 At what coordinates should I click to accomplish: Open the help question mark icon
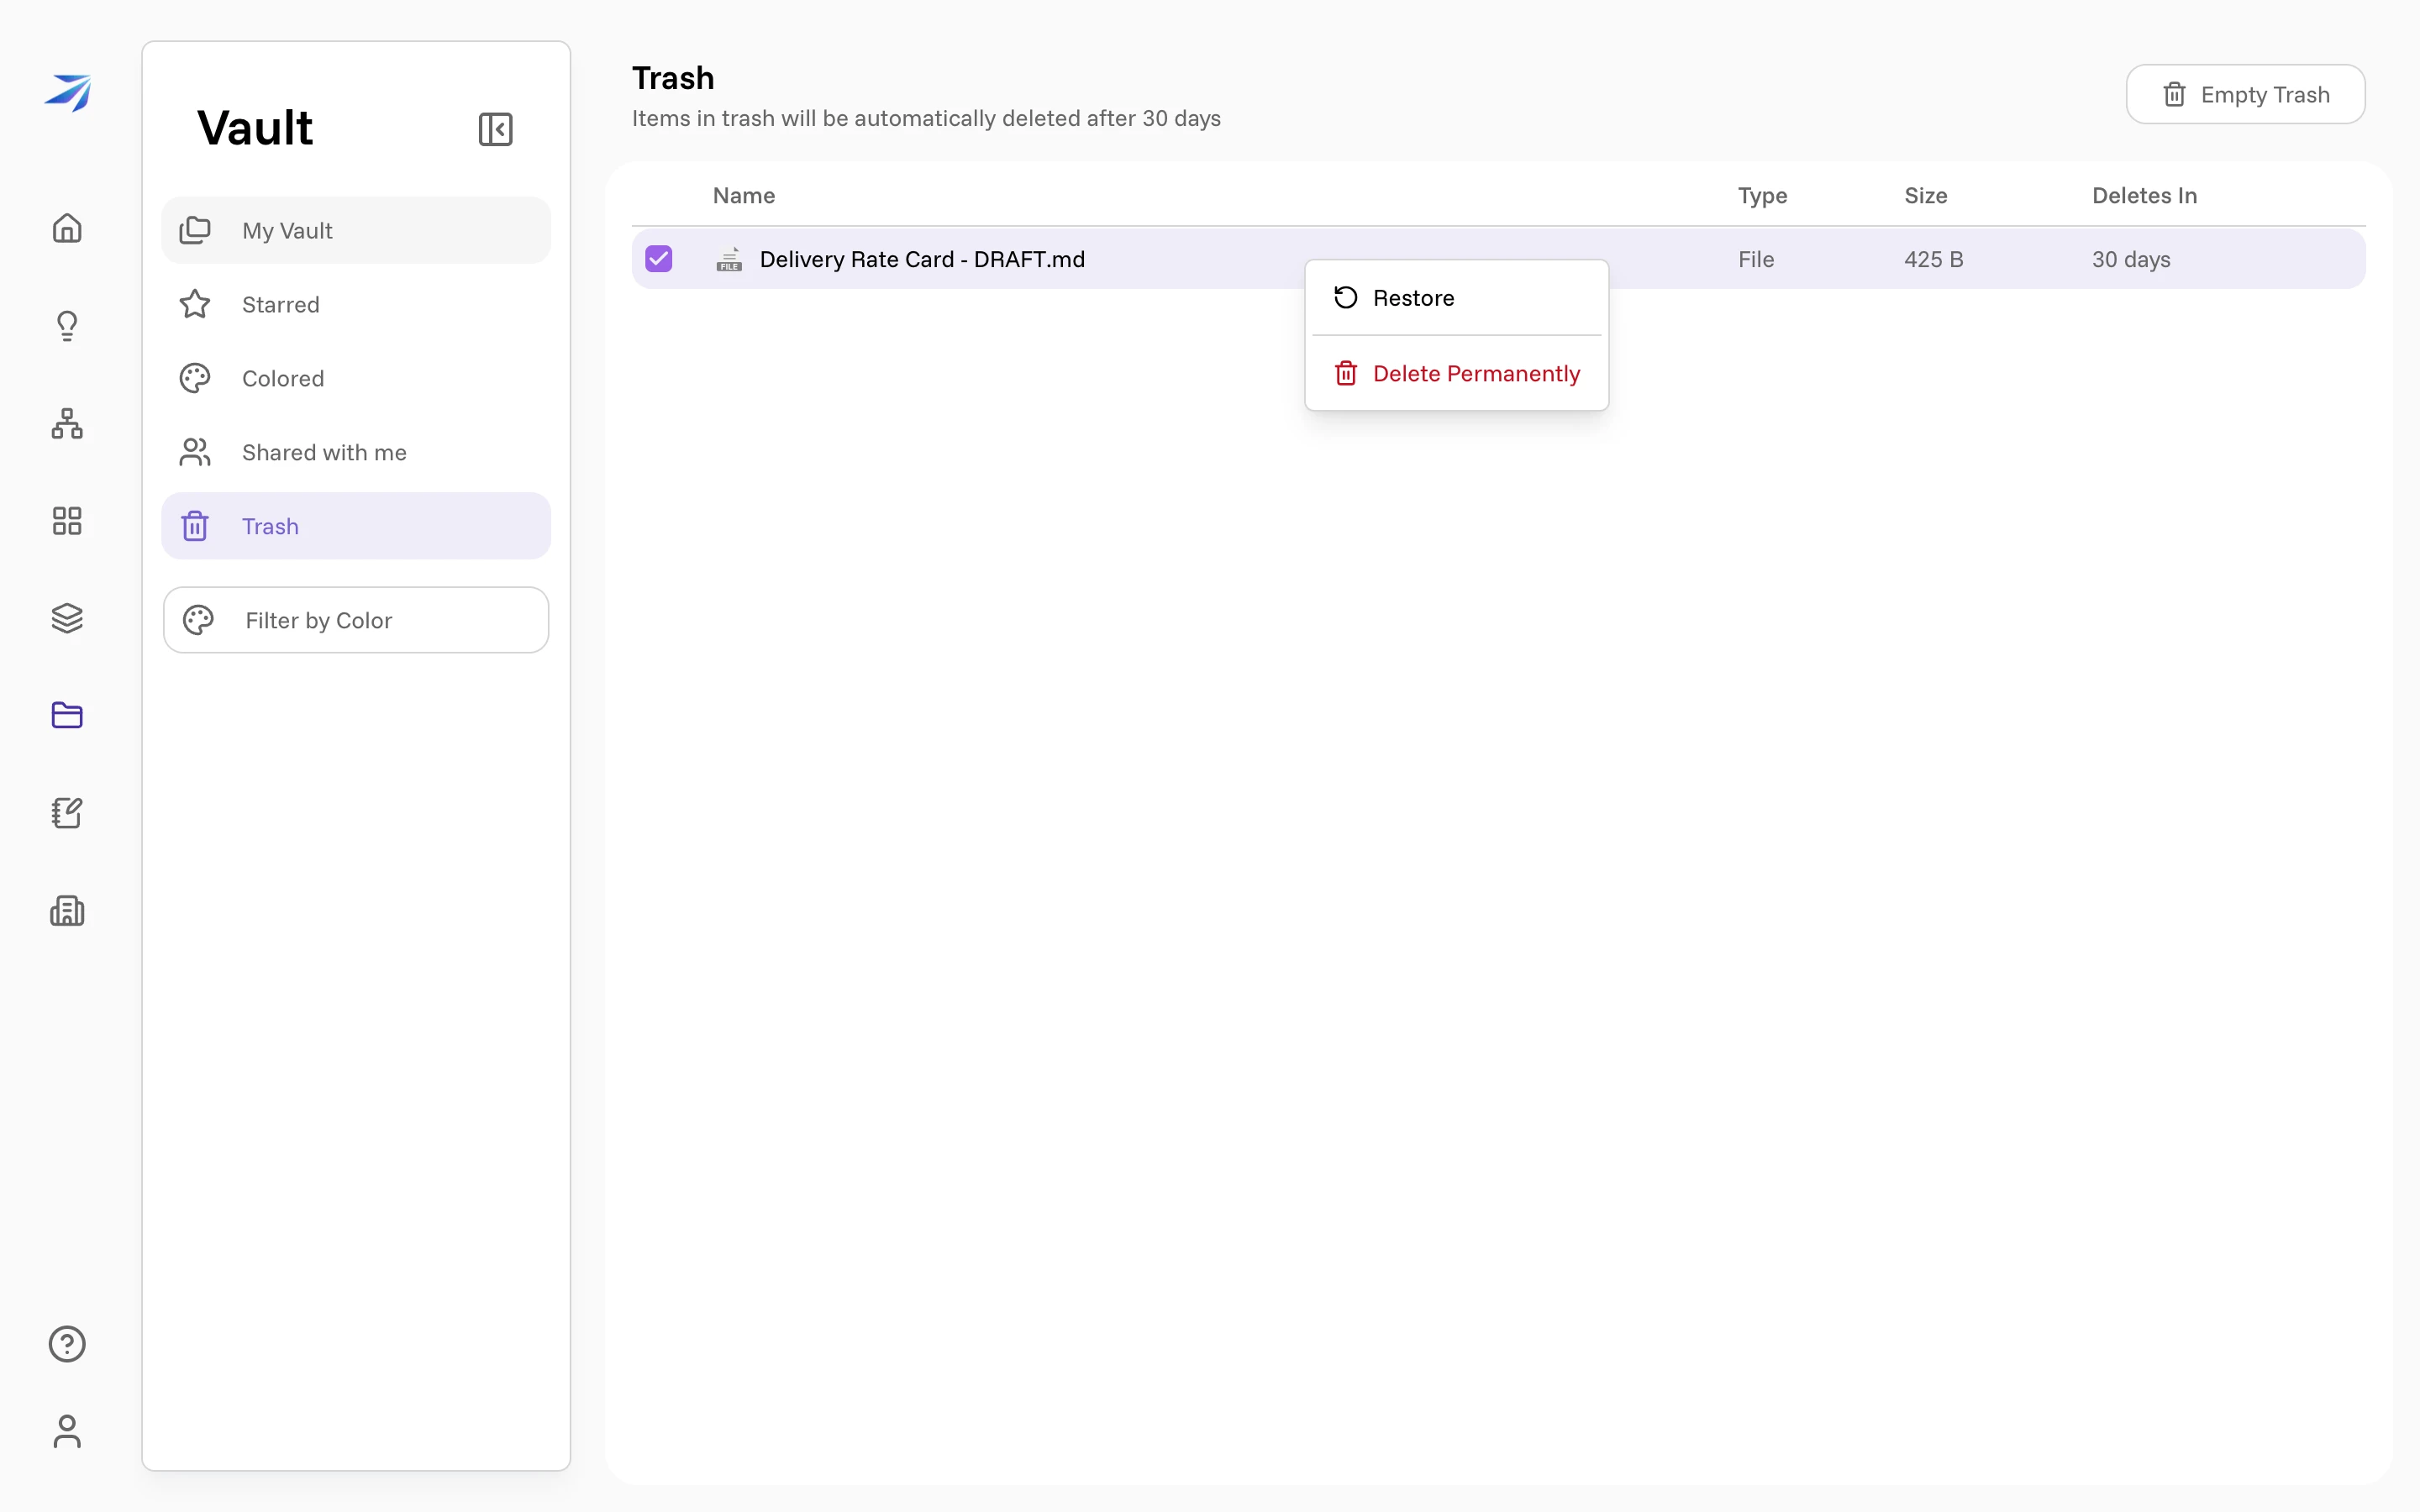67,1344
